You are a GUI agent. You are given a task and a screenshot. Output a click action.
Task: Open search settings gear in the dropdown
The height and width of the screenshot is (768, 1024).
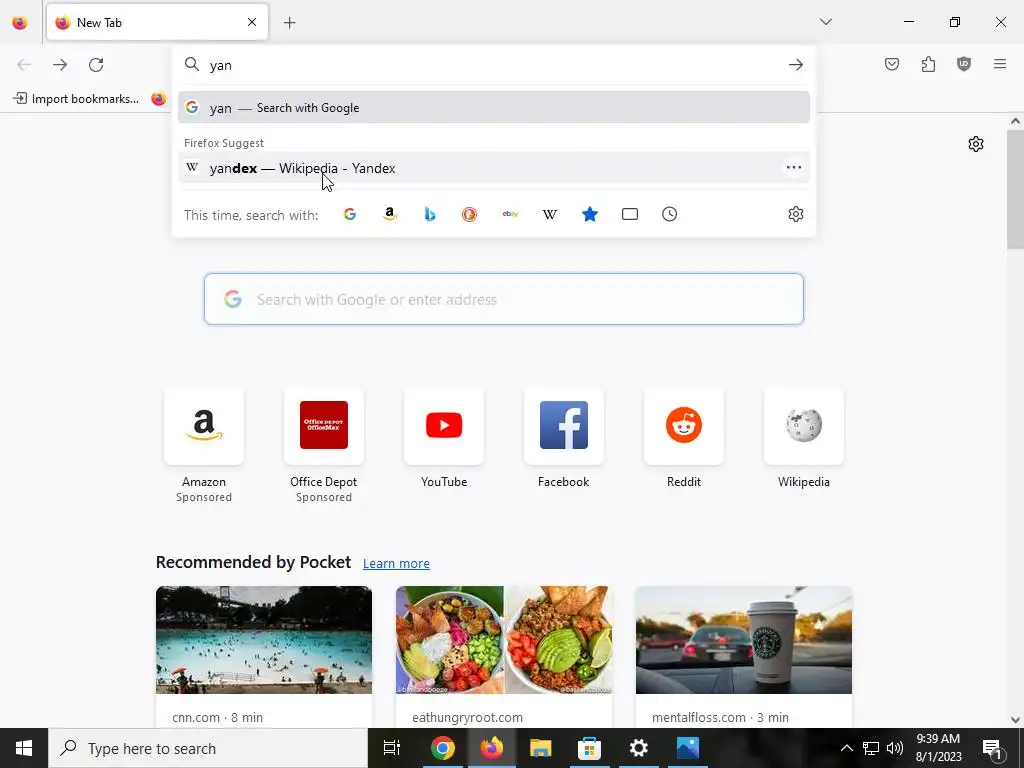(795, 214)
